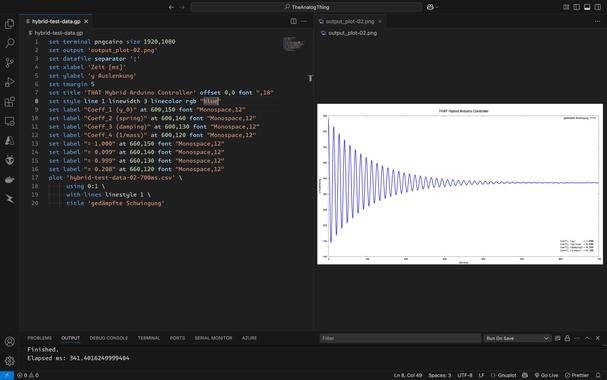Open the Run On Save output channel dropdown
Viewport: 607px width, 380px height.
(518, 338)
